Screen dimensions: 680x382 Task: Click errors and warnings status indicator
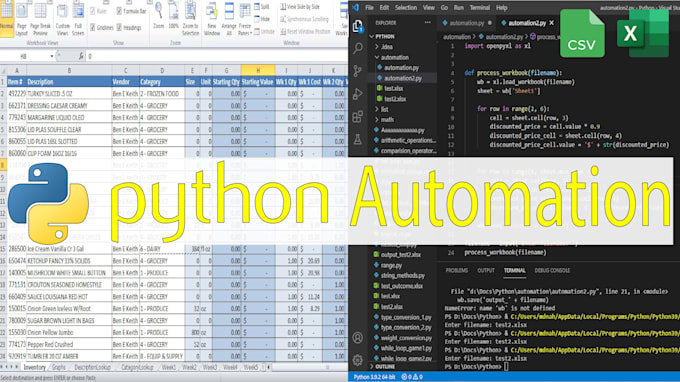click(x=412, y=377)
